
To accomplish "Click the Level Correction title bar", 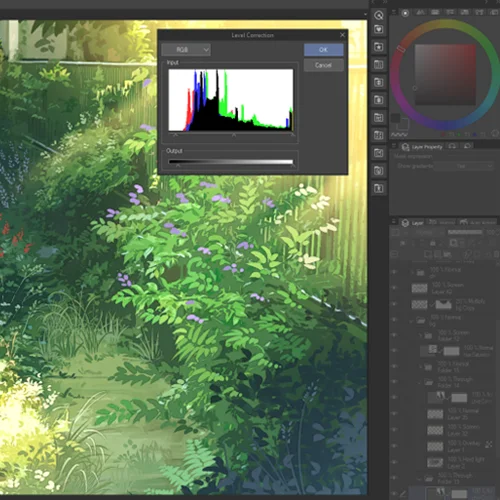I will 252,35.
